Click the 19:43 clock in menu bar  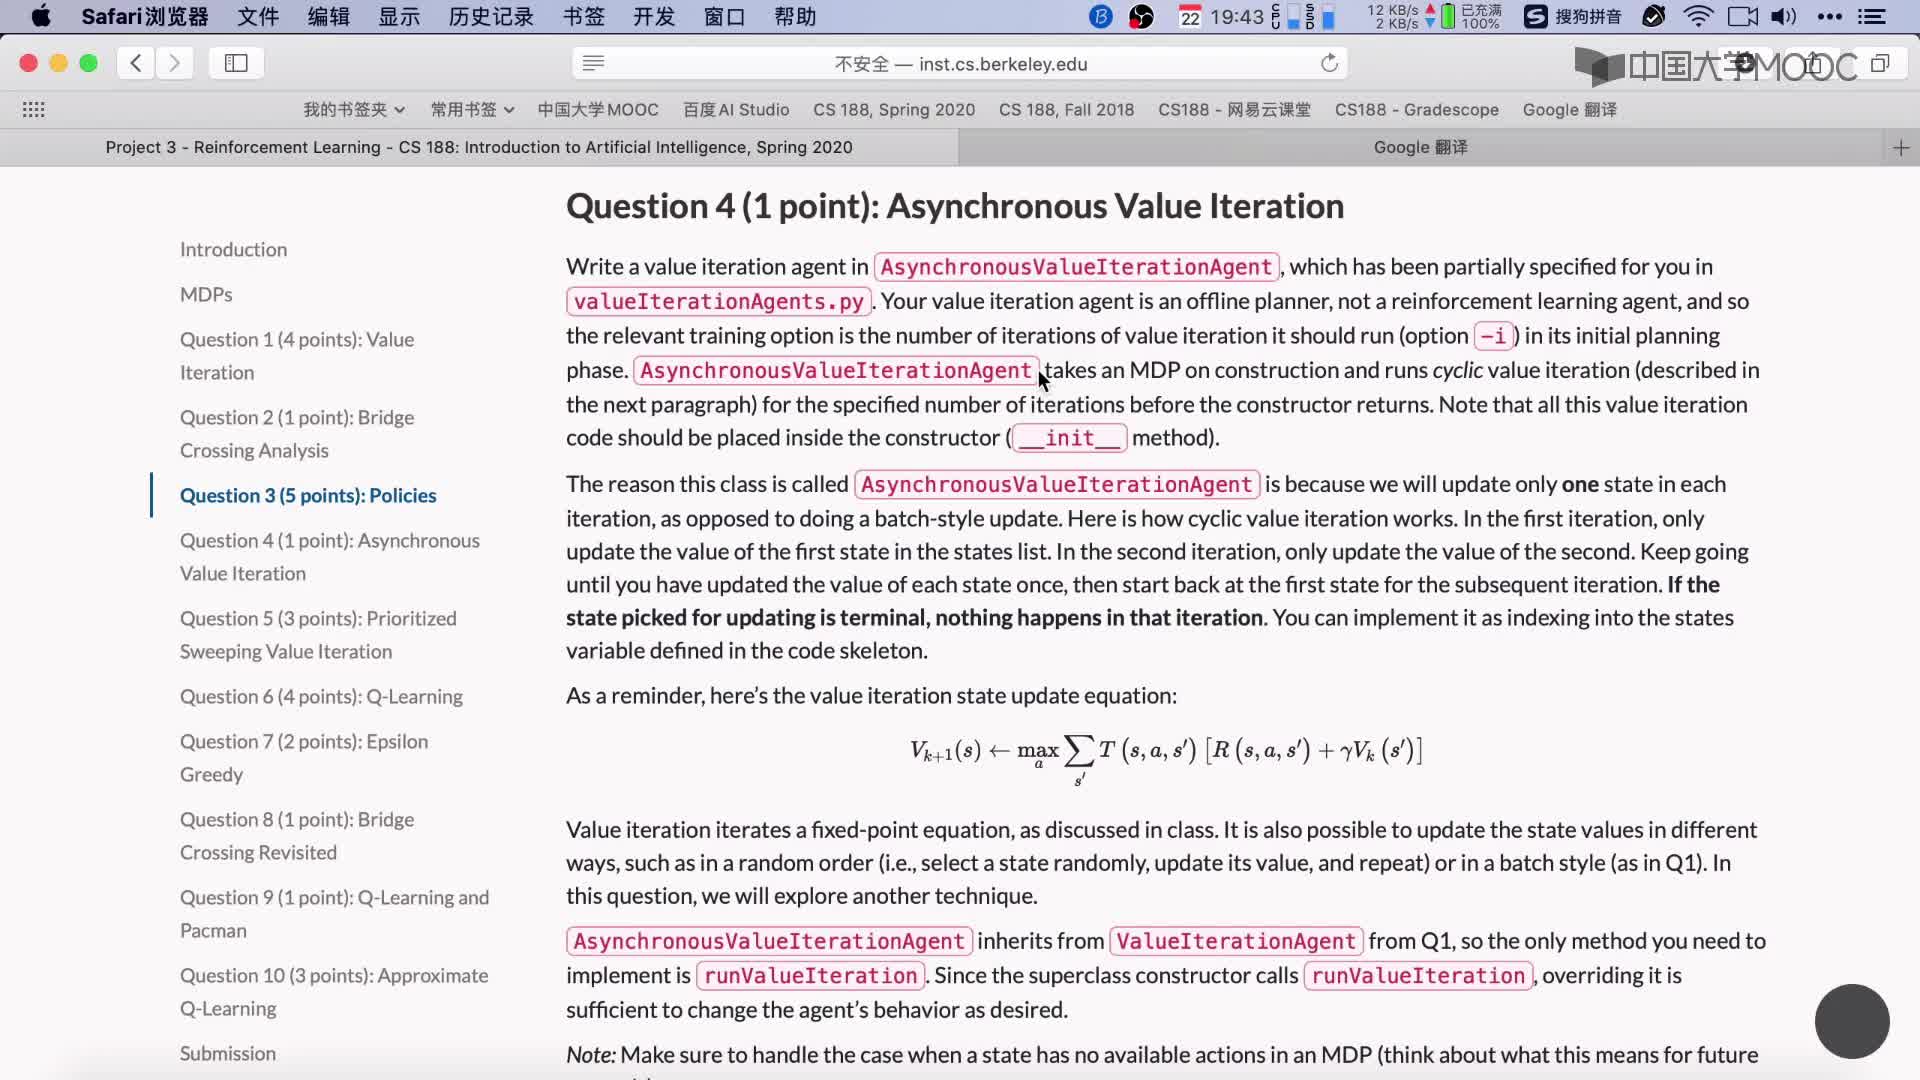(x=1237, y=16)
